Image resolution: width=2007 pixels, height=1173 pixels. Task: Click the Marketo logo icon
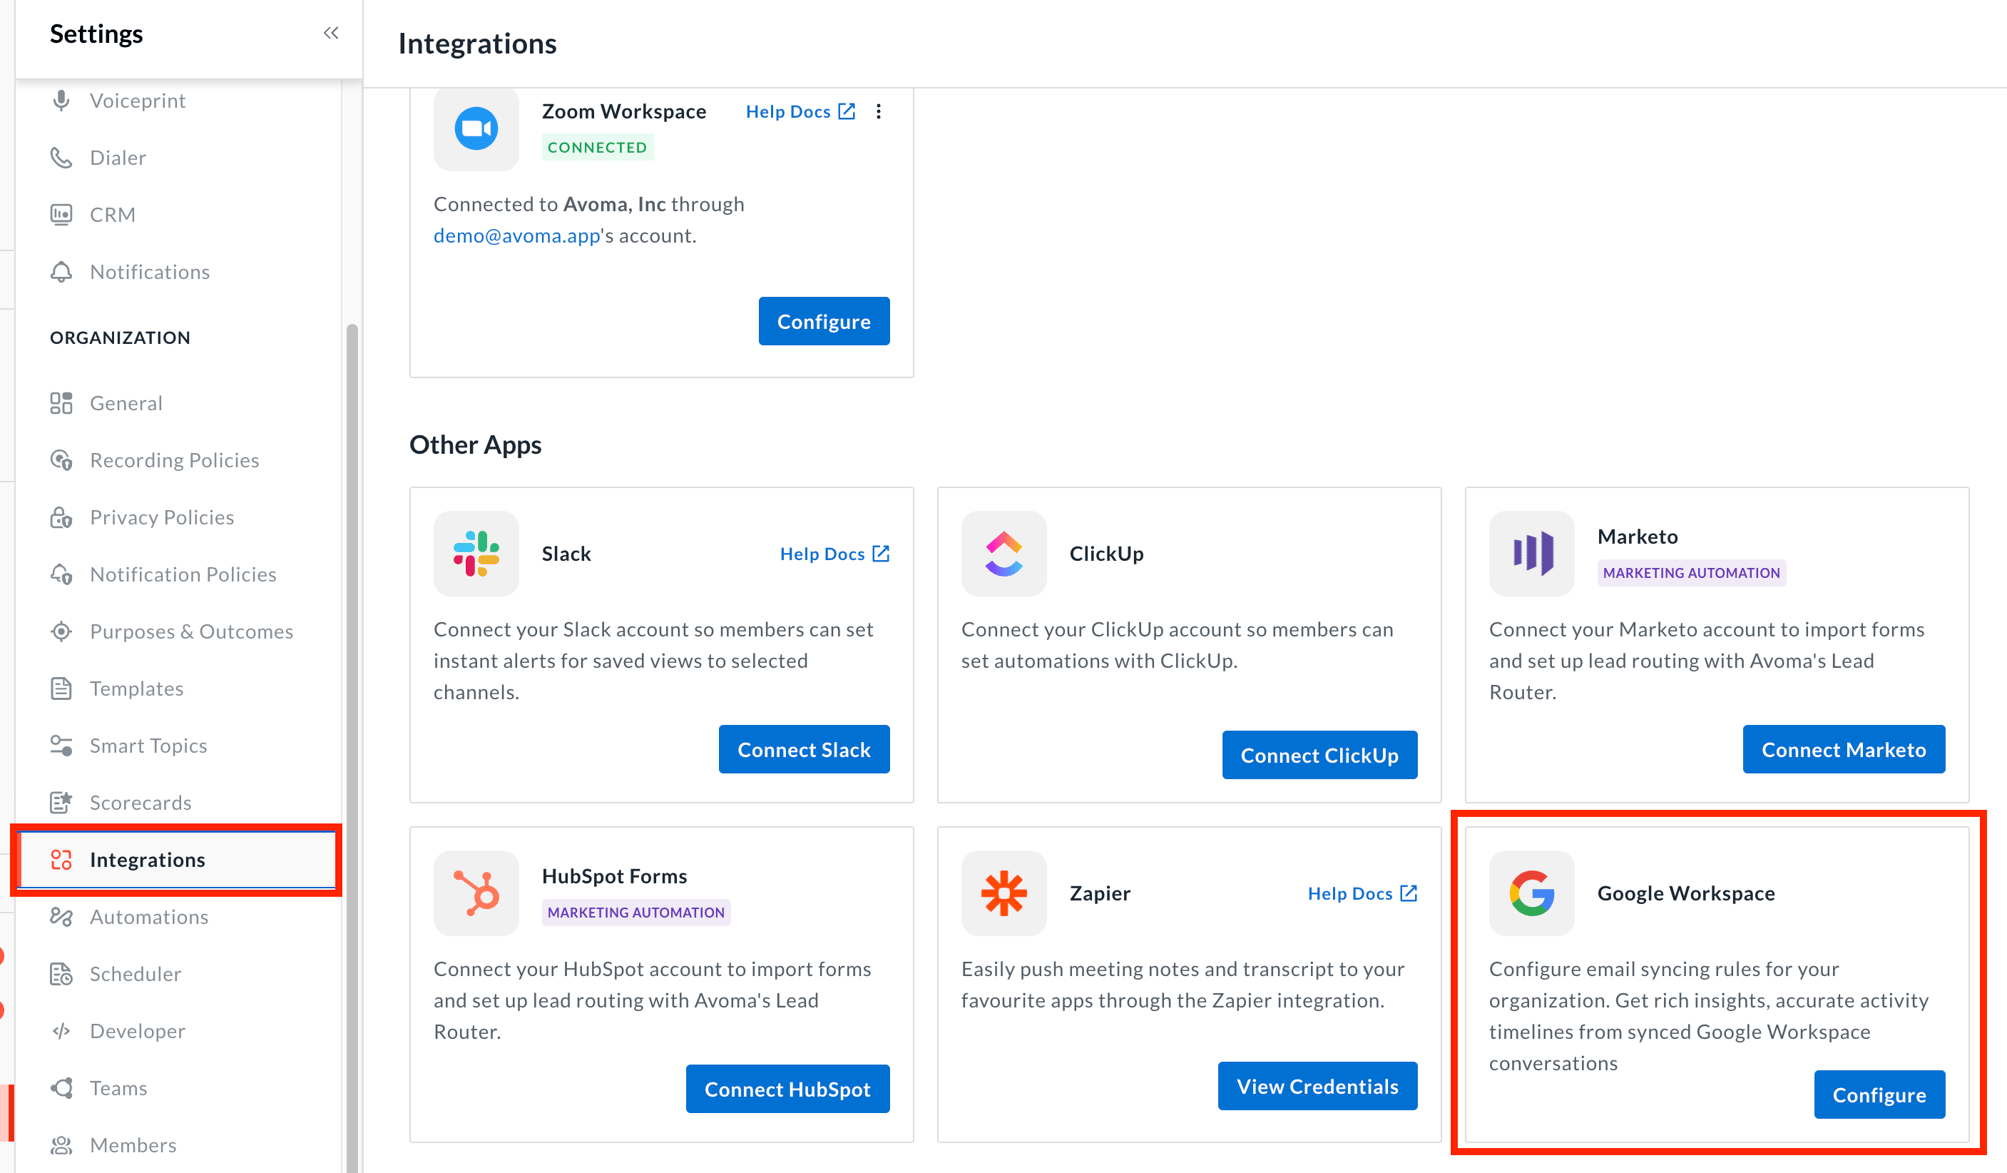click(x=1531, y=553)
